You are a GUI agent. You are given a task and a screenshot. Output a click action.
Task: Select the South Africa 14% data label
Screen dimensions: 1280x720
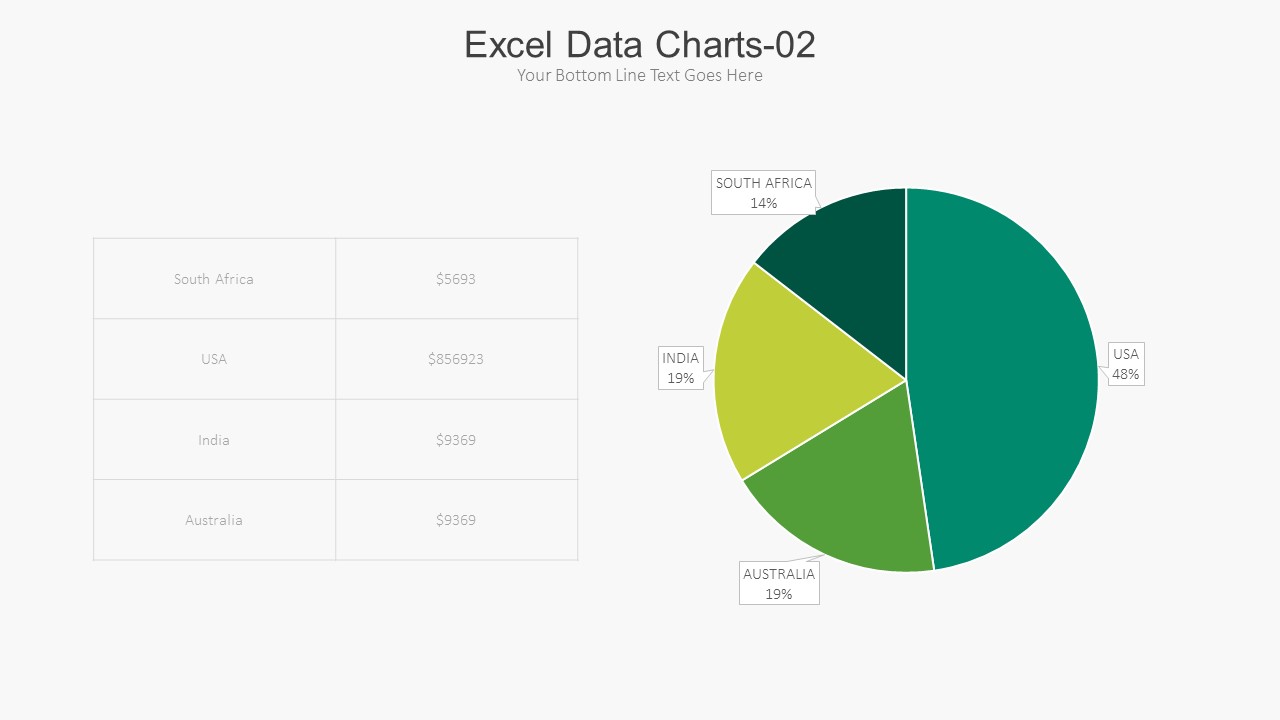[x=764, y=192]
